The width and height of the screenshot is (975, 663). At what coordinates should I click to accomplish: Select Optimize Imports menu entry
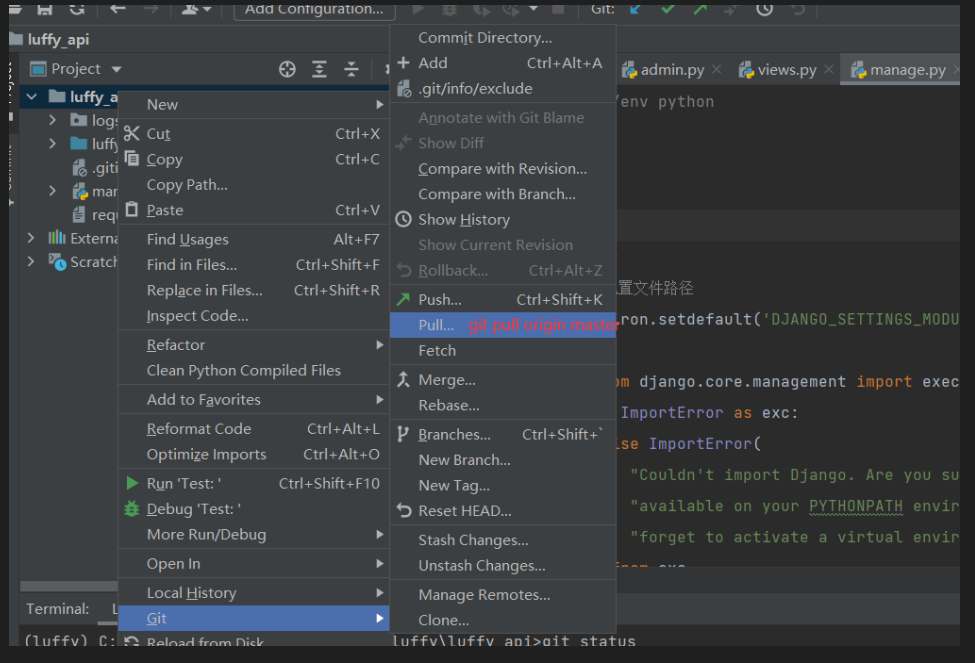(253, 455)
